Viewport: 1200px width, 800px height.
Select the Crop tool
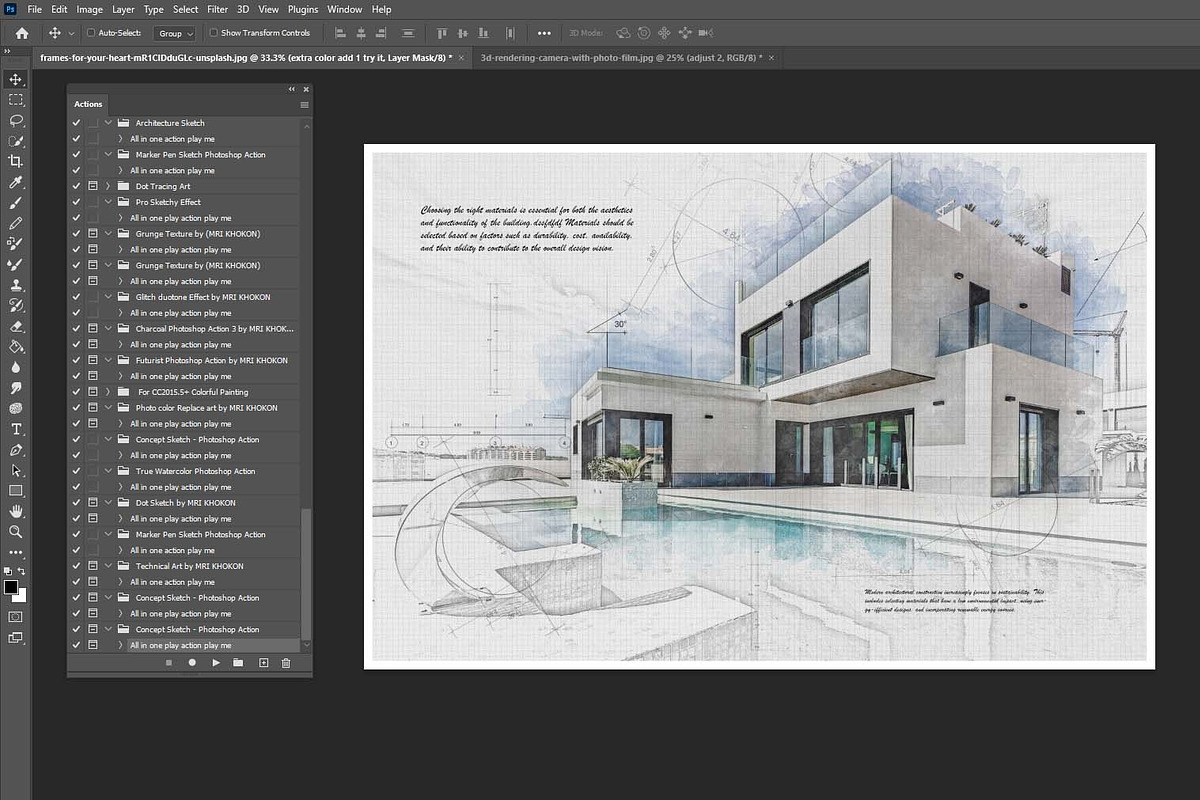coord(15,161)
